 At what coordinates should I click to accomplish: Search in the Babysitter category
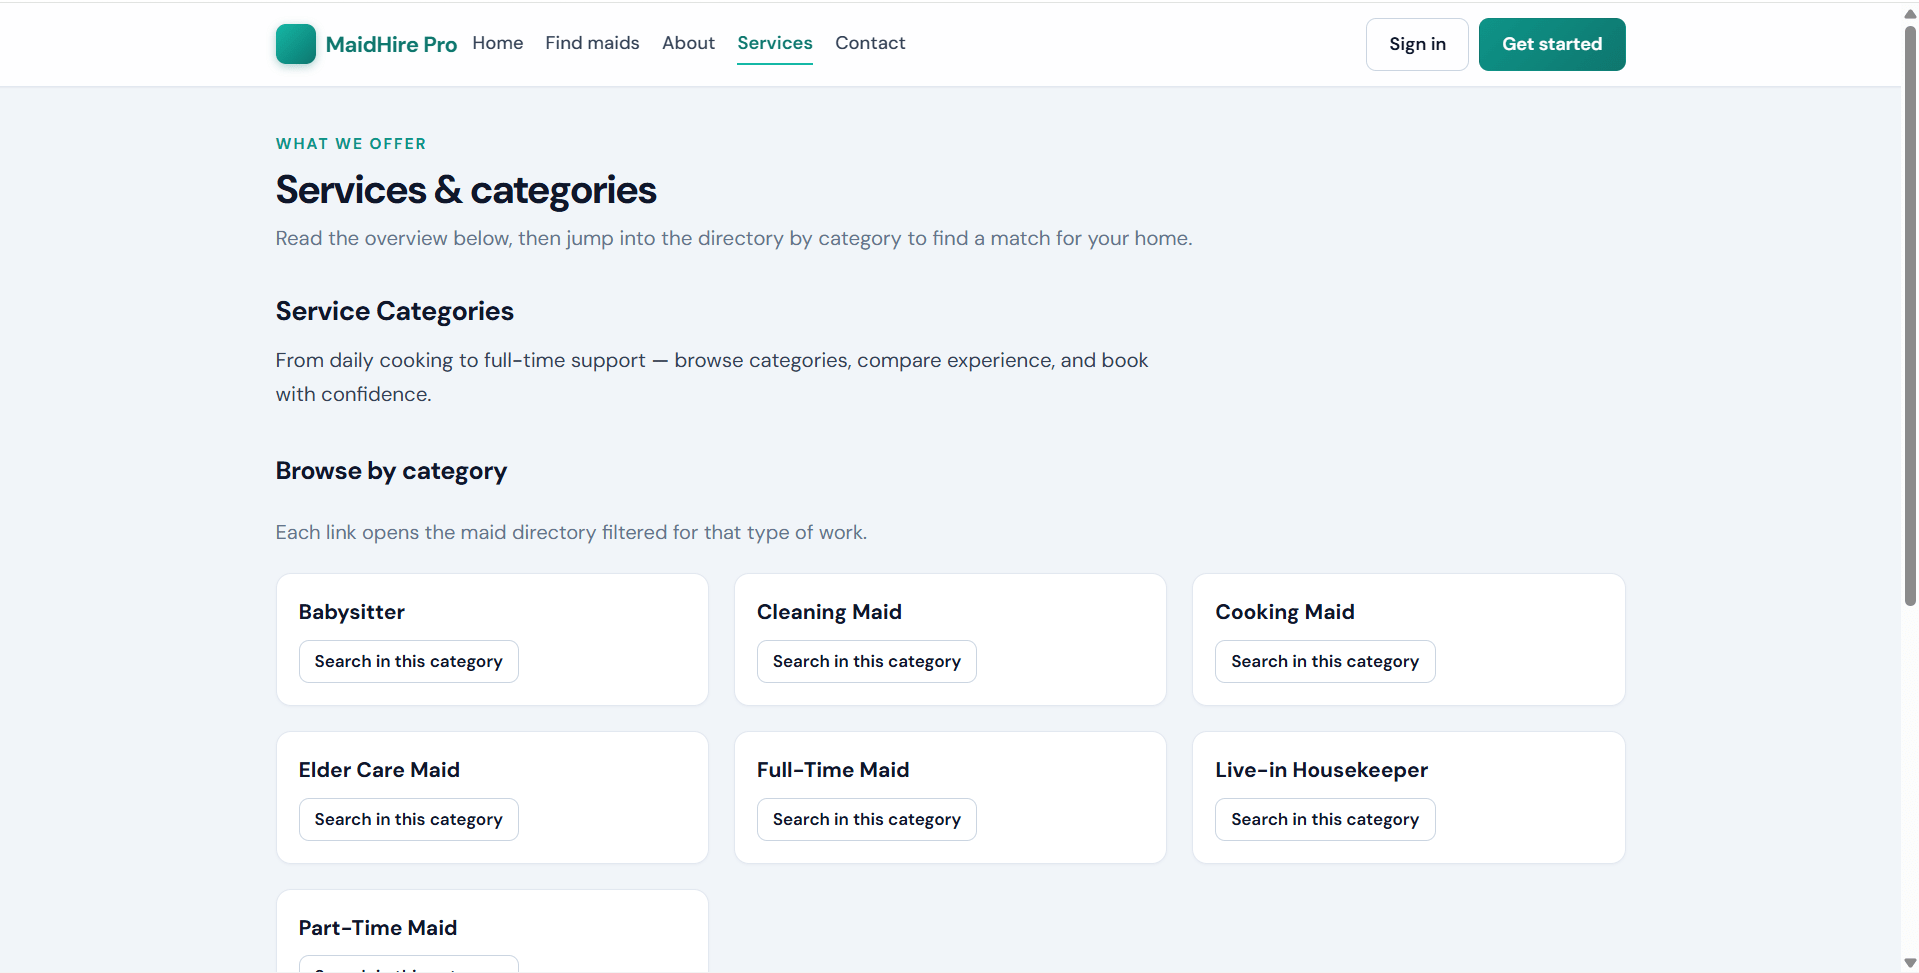coord(408,661)
